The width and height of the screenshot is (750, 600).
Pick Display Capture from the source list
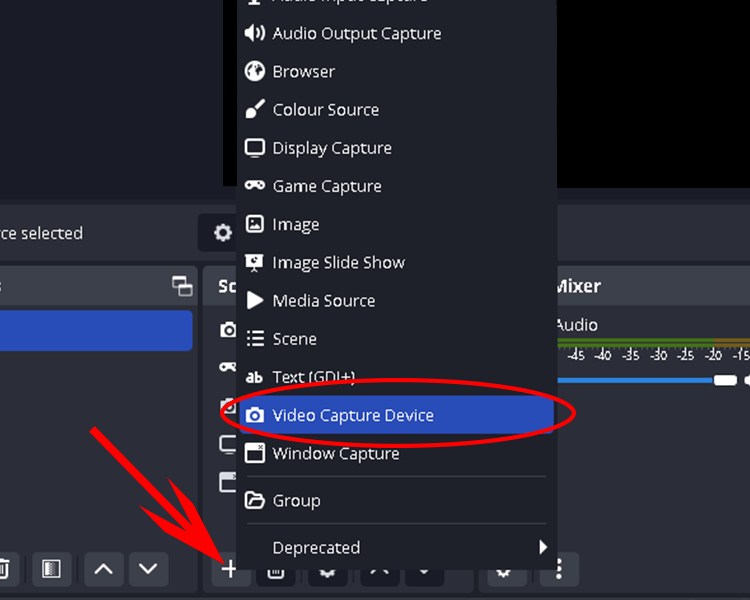(396, 148)
